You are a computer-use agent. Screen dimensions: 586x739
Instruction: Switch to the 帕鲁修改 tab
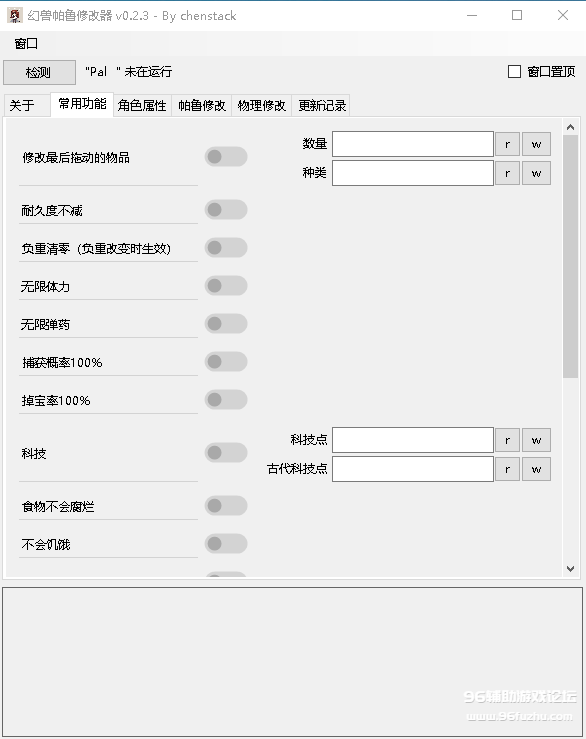(202, 106)
